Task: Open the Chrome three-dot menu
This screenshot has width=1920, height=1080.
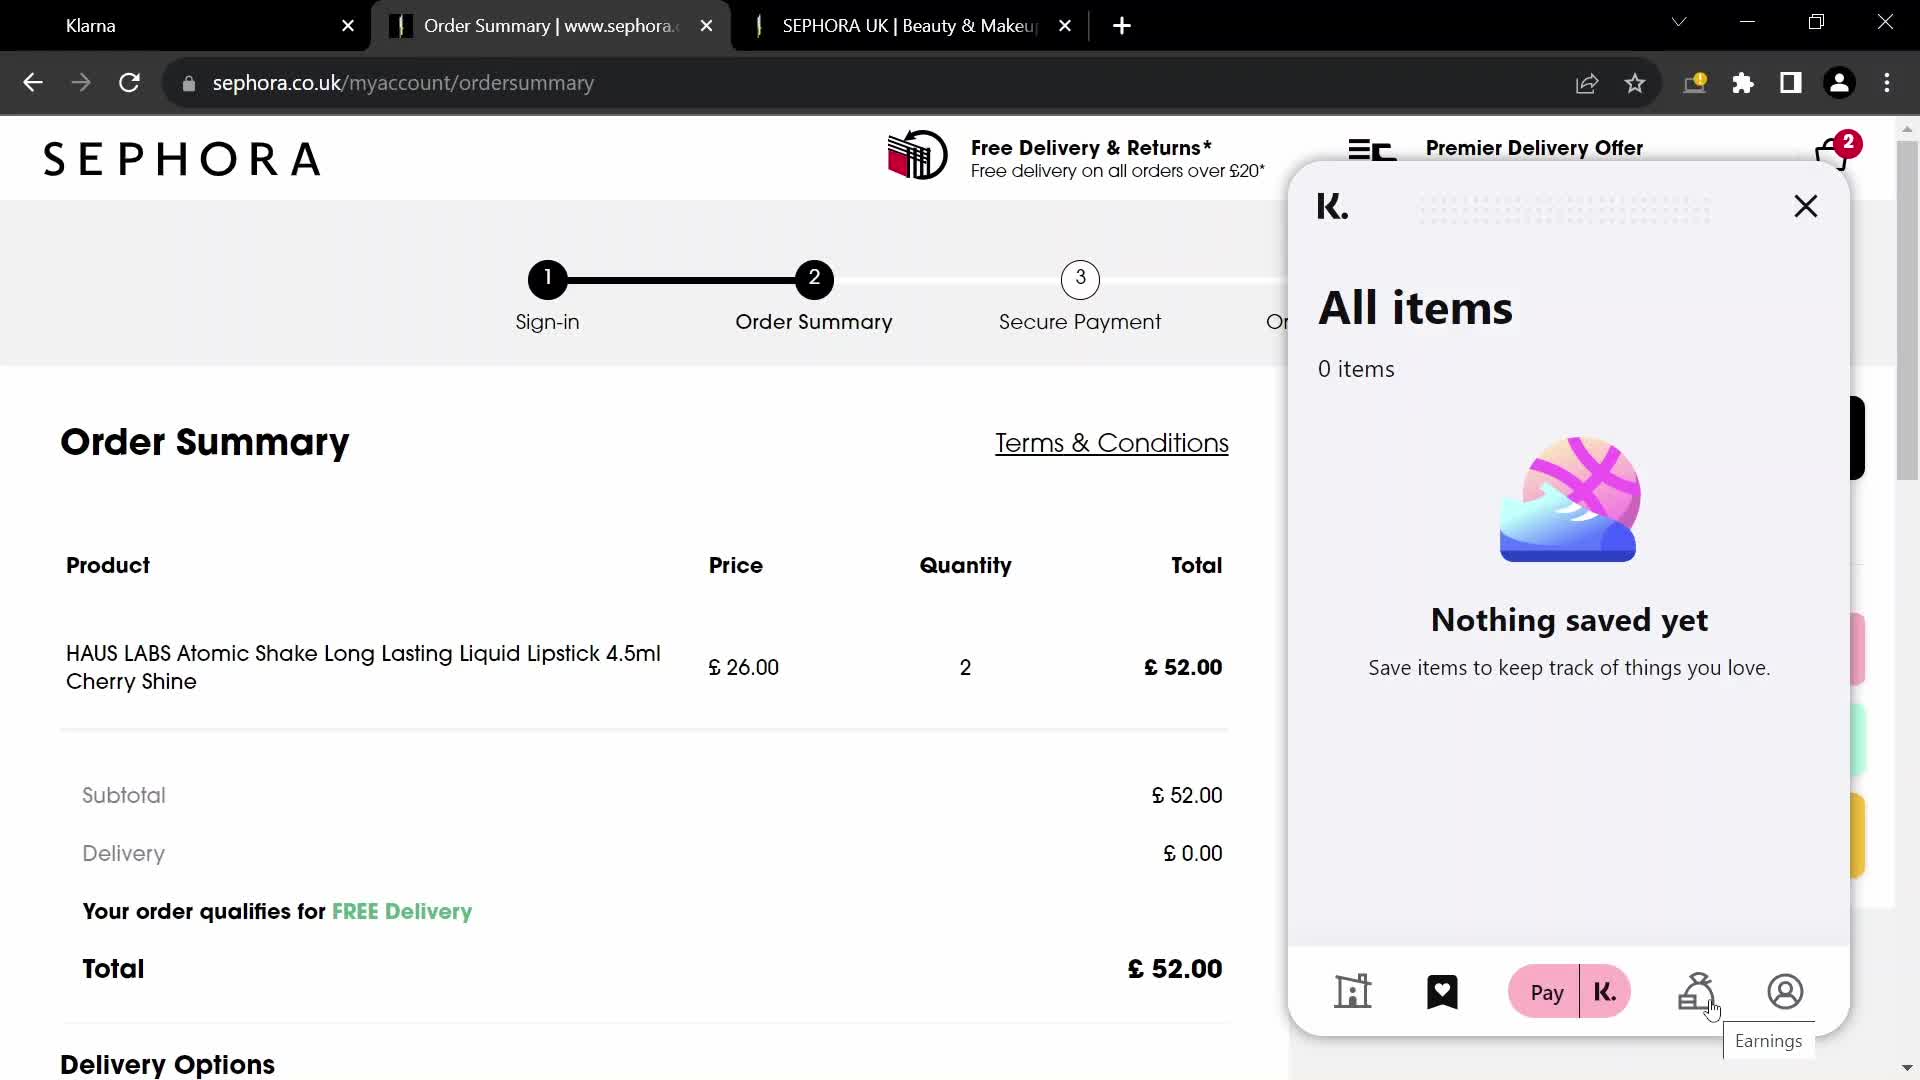Action: point(1887,84)
